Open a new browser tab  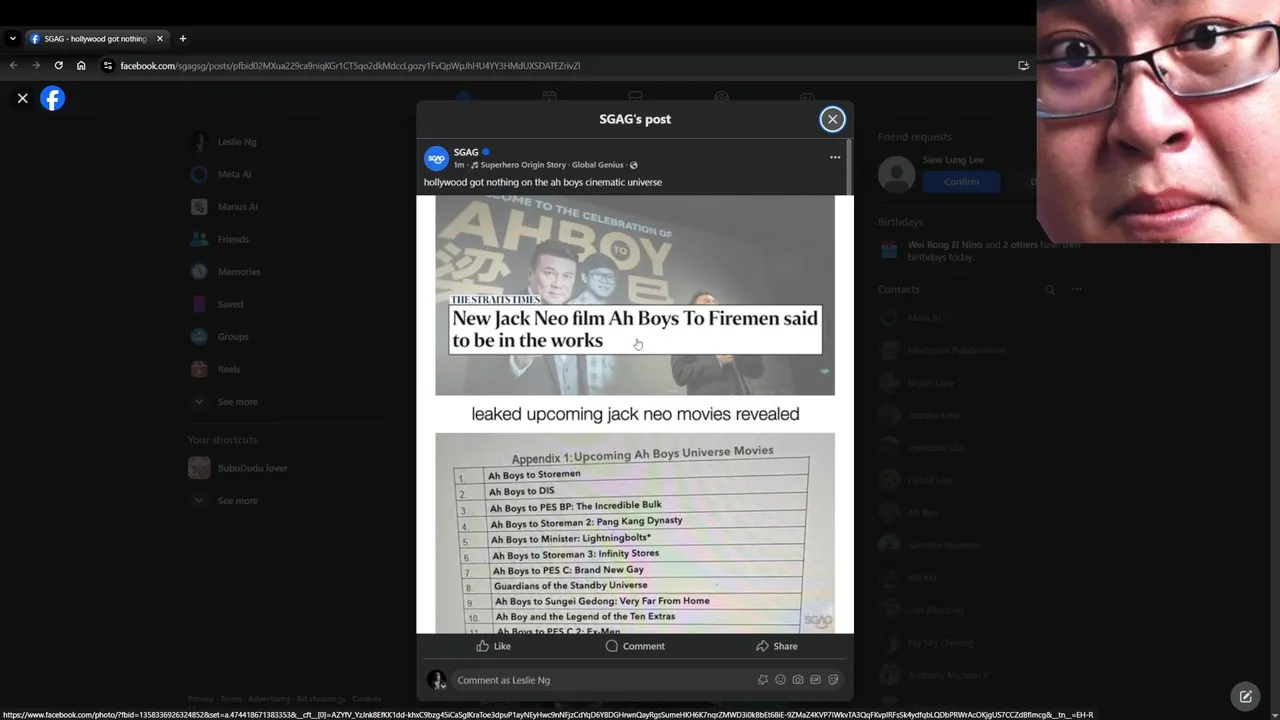pyautogui.click(x=182, y=39)
